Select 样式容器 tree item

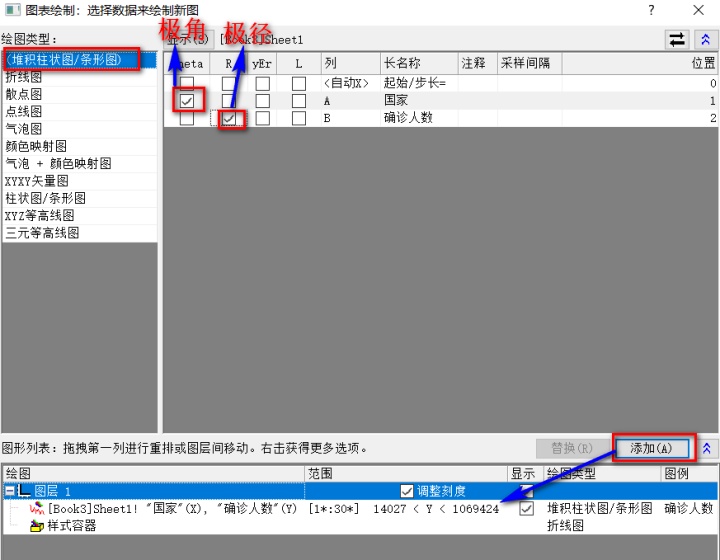[x=72, y=526]
